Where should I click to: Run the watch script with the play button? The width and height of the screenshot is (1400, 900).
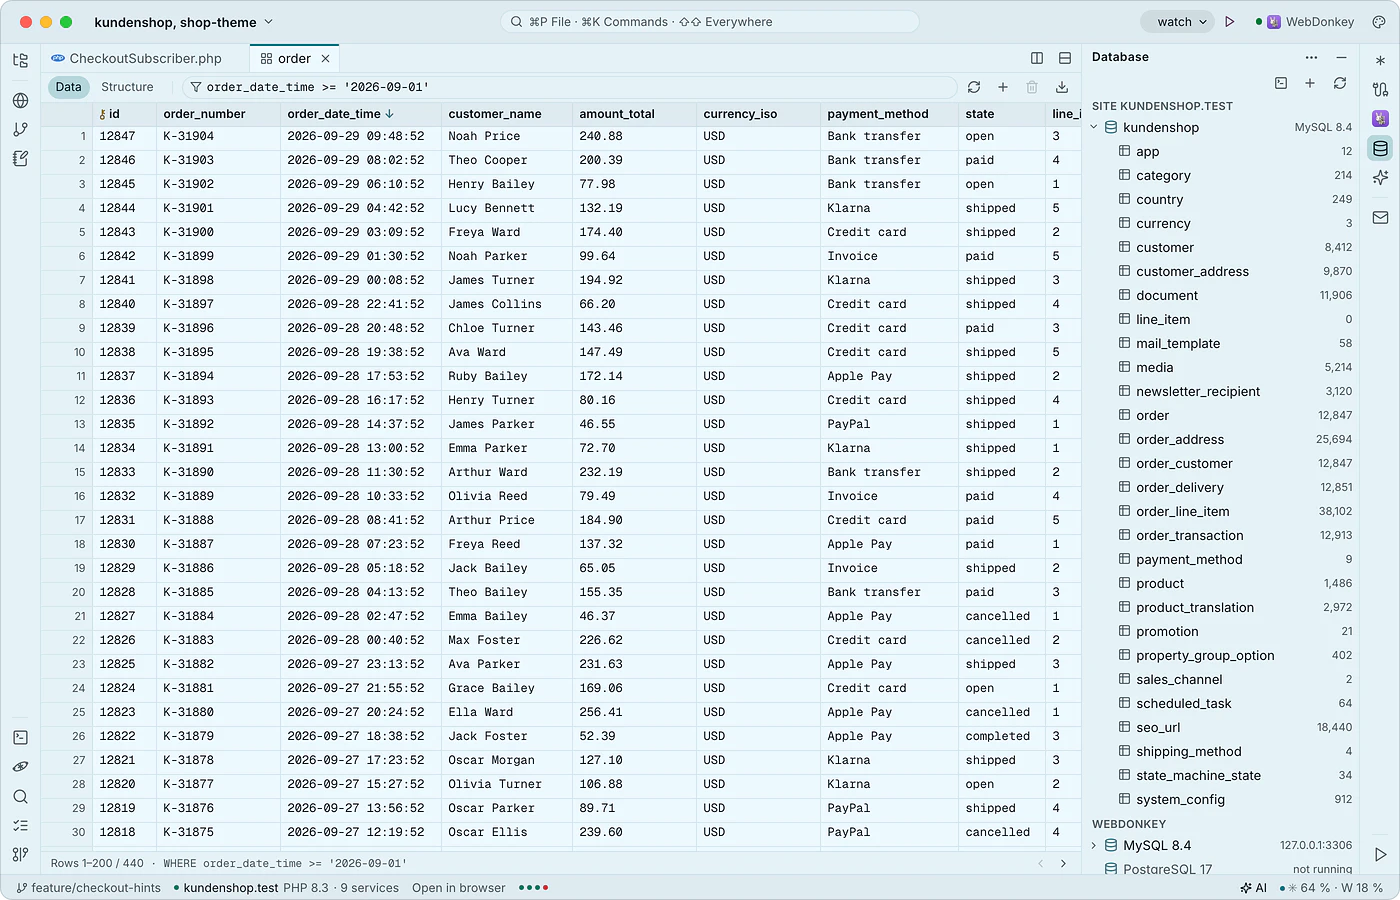(1230, 22)
